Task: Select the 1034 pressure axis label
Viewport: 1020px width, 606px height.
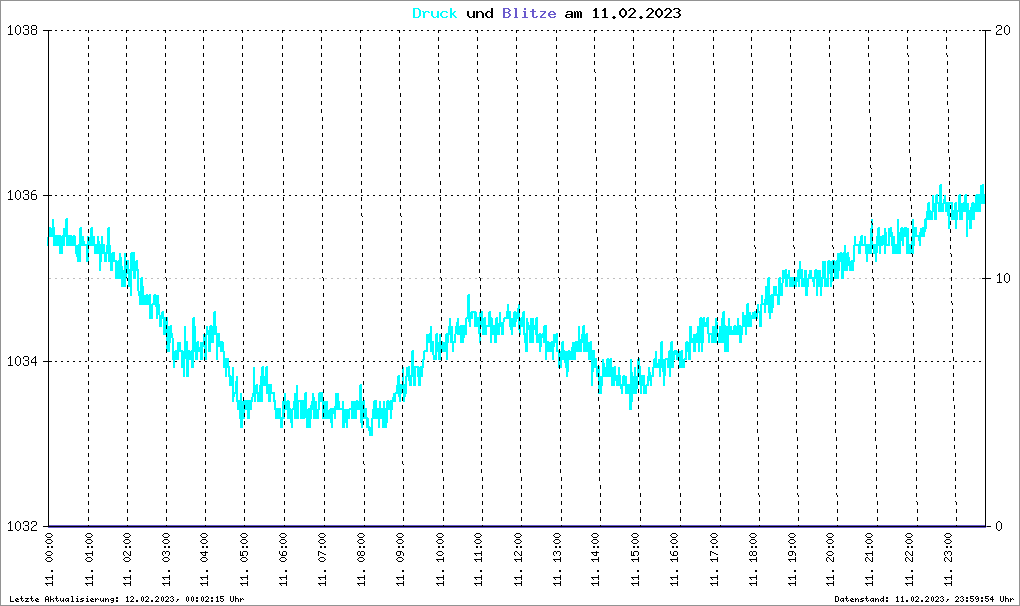Action: click(22, 361)
